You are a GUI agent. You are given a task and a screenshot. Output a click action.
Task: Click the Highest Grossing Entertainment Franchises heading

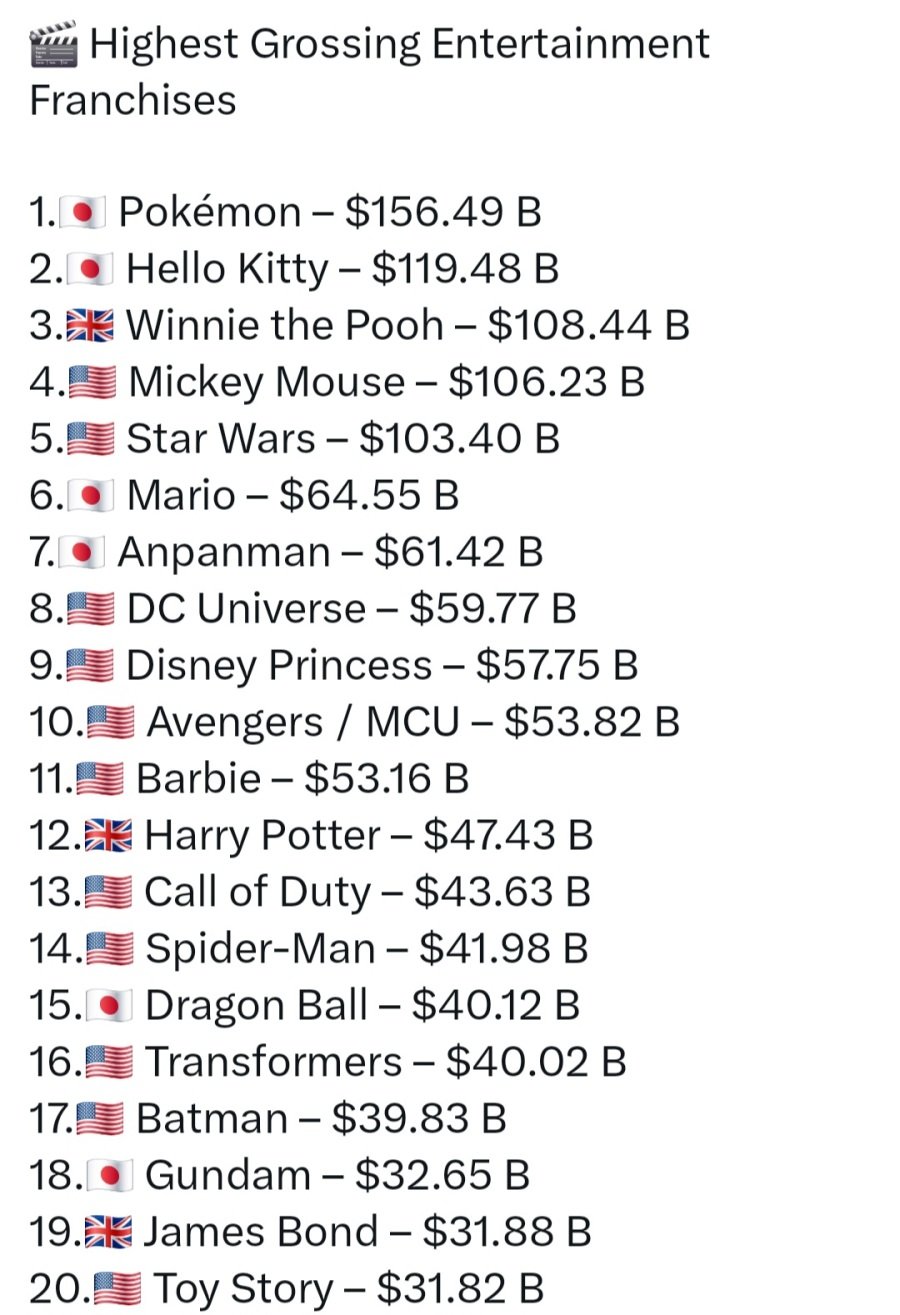click(x=370, y=72)
